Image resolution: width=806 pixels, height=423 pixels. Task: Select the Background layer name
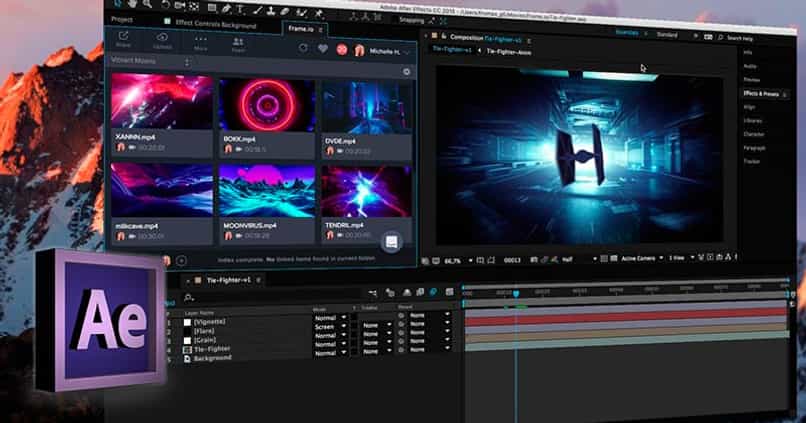coord(213,358)
